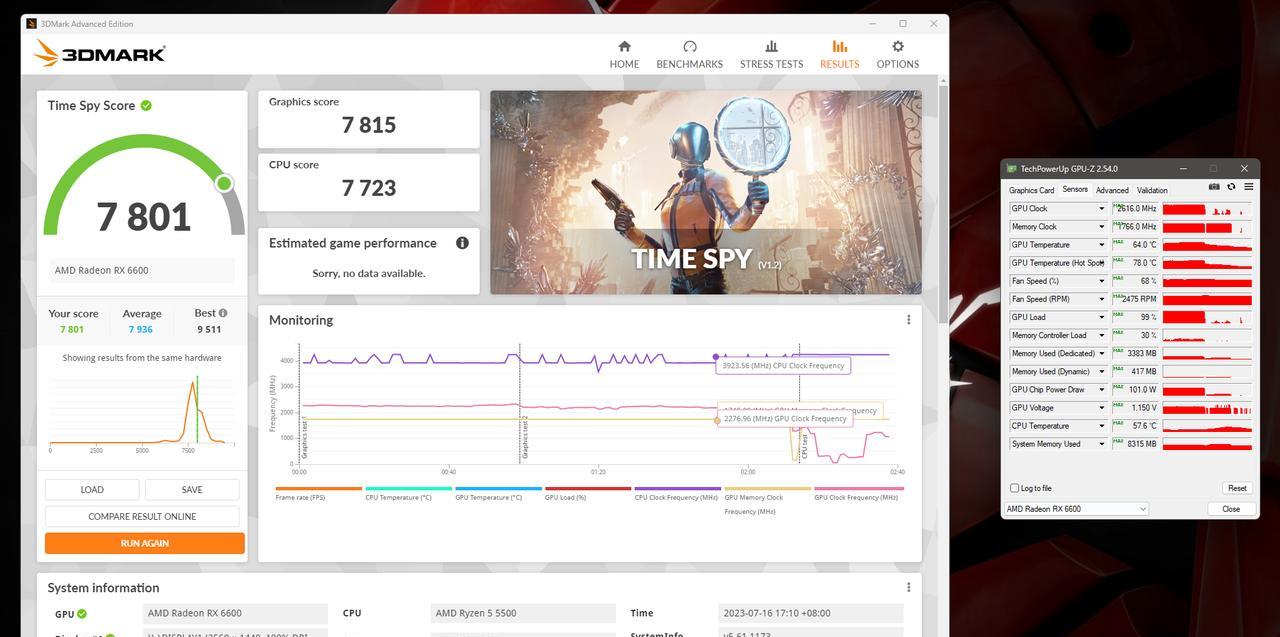Expand the Fan Speed (%) sensor dropdown

[1102, 281]
